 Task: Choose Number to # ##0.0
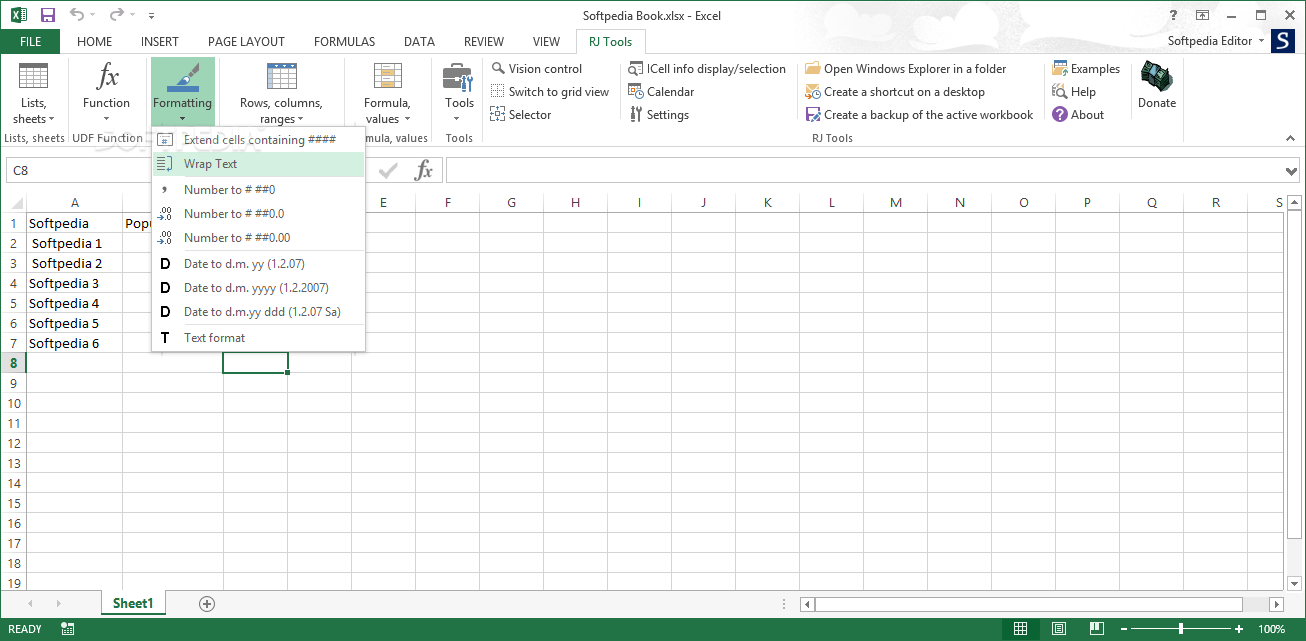tap(258, 214)
